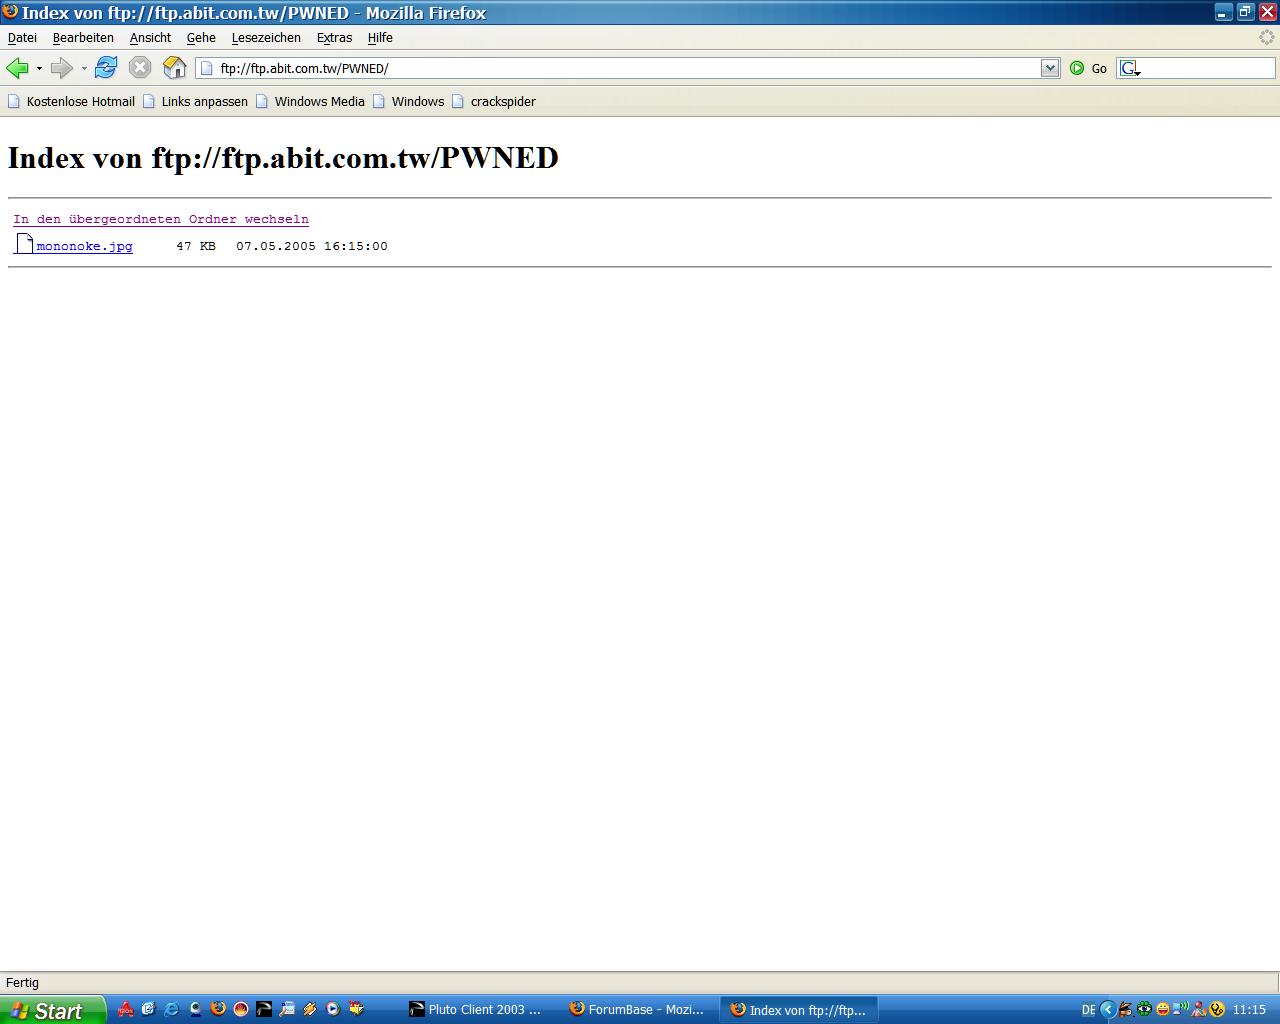Follow 'In den übergeordneten Ordner wechseln' link

[x=161, y=219]
